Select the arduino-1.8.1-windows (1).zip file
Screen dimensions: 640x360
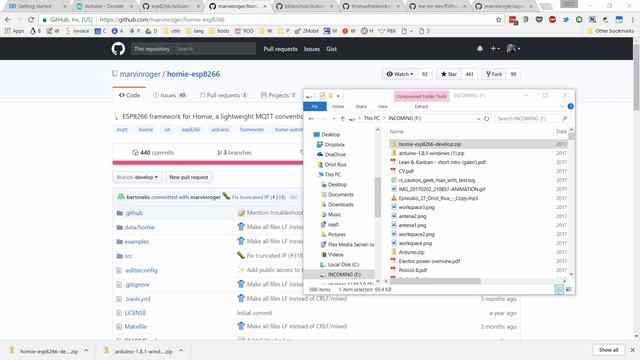[431, 153]
